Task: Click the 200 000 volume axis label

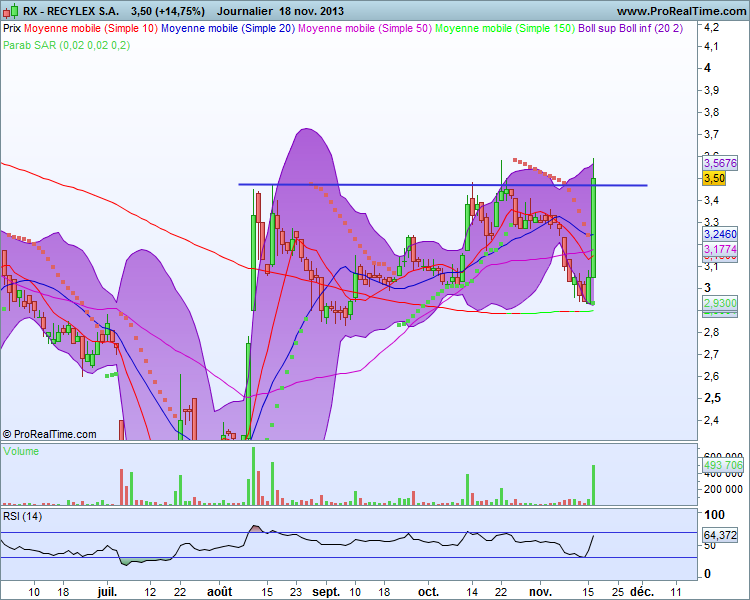Action: [x=723, y=489]
